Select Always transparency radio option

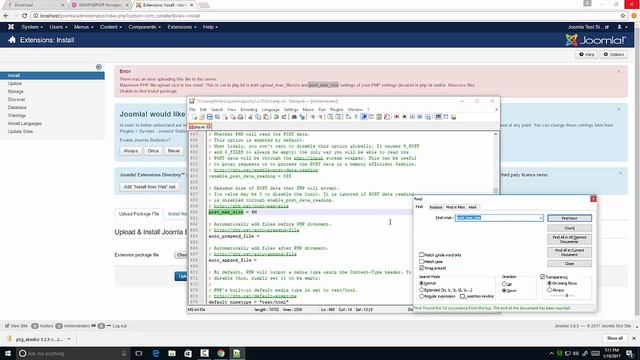[549, 290]
